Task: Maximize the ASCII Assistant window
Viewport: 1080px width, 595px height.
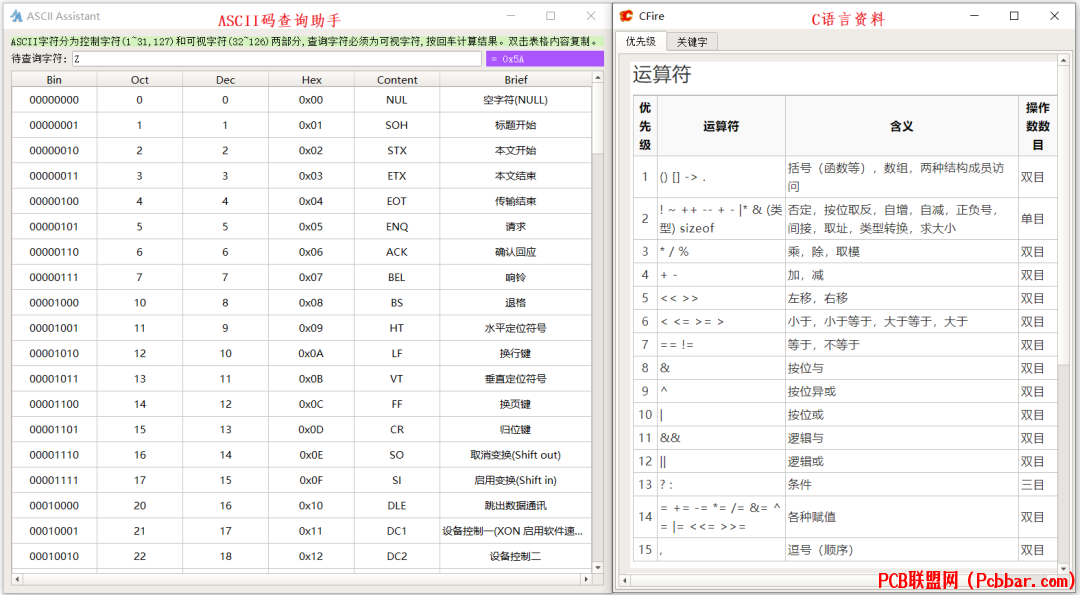Action: pos(550,16)
